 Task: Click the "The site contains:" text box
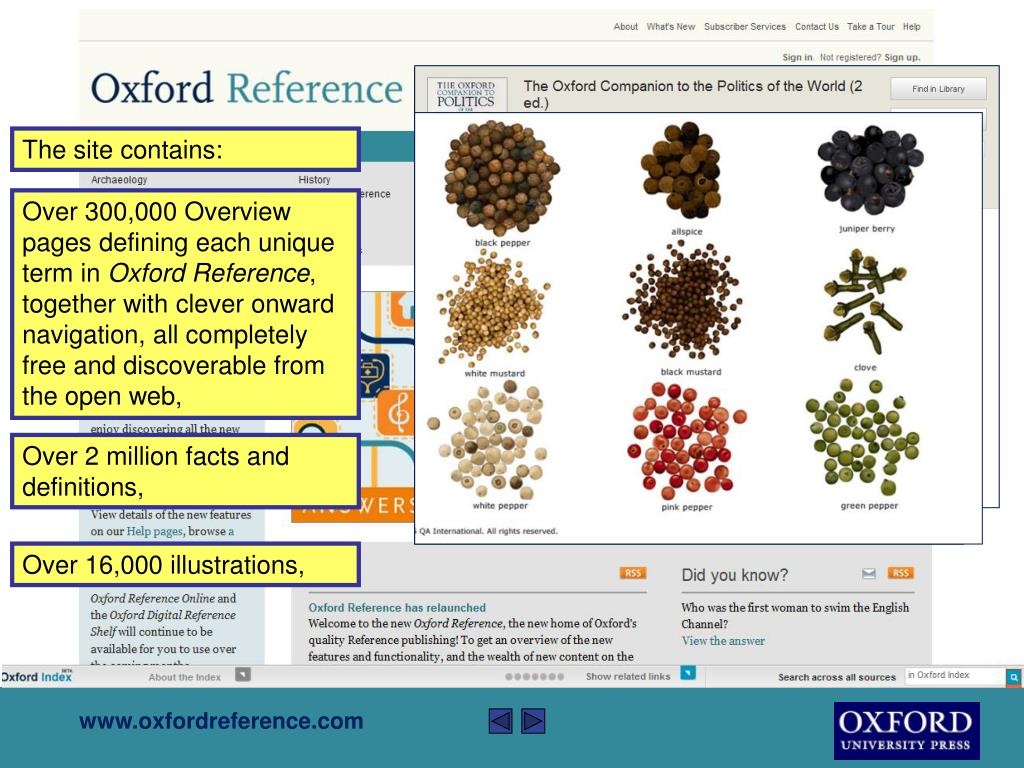click(x=185, y=150)
